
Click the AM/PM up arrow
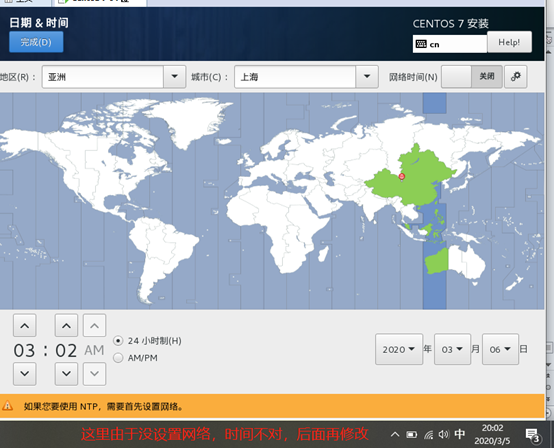[x=94, y=325]
